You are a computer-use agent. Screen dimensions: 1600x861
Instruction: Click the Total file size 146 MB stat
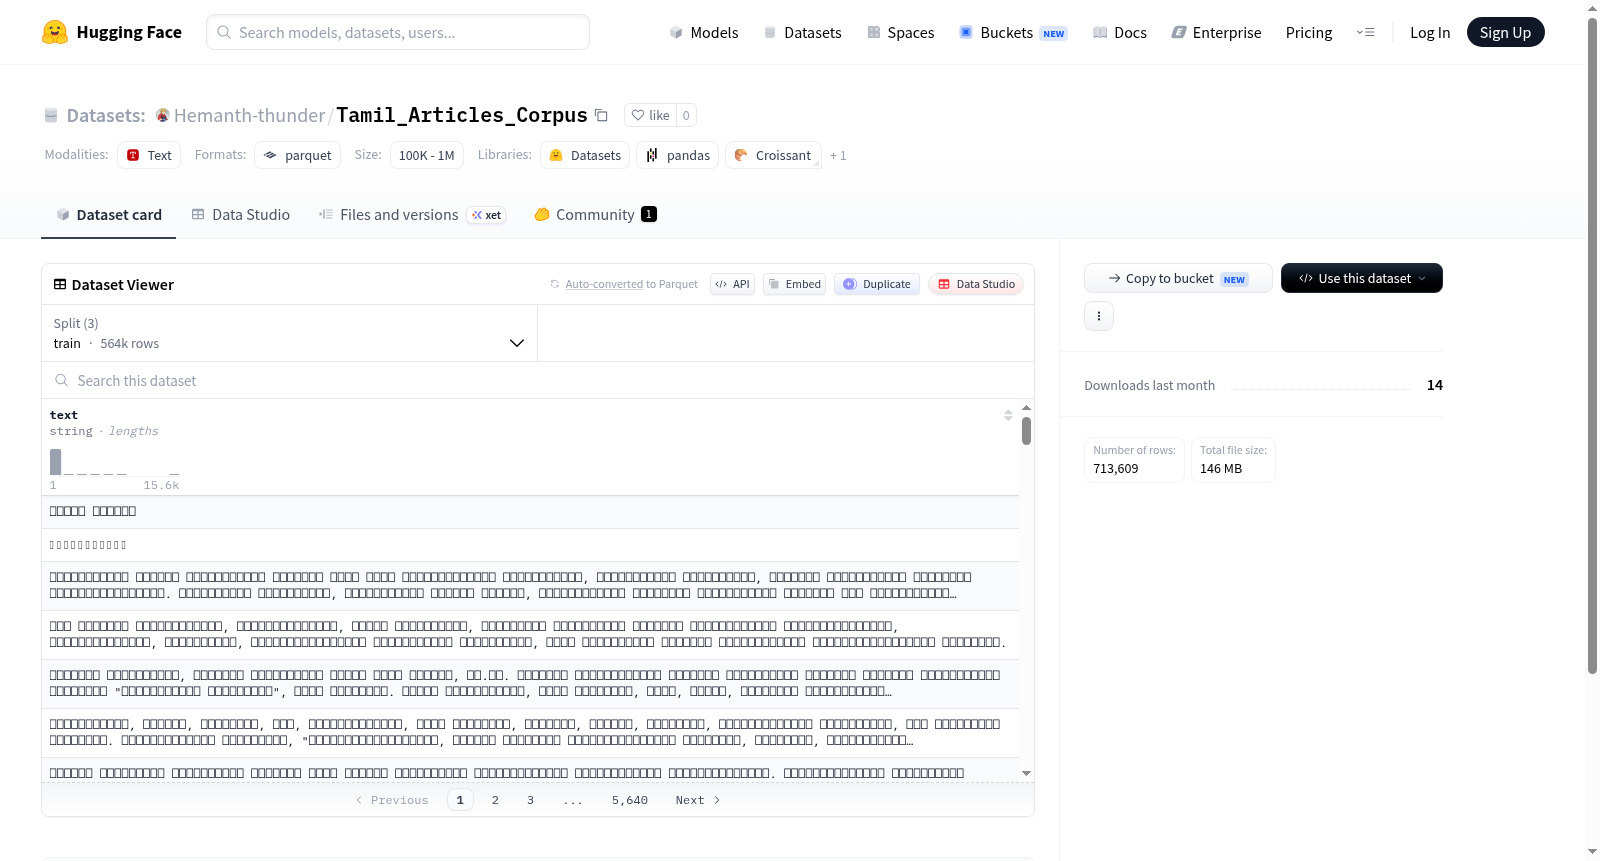click(1233, 460)
